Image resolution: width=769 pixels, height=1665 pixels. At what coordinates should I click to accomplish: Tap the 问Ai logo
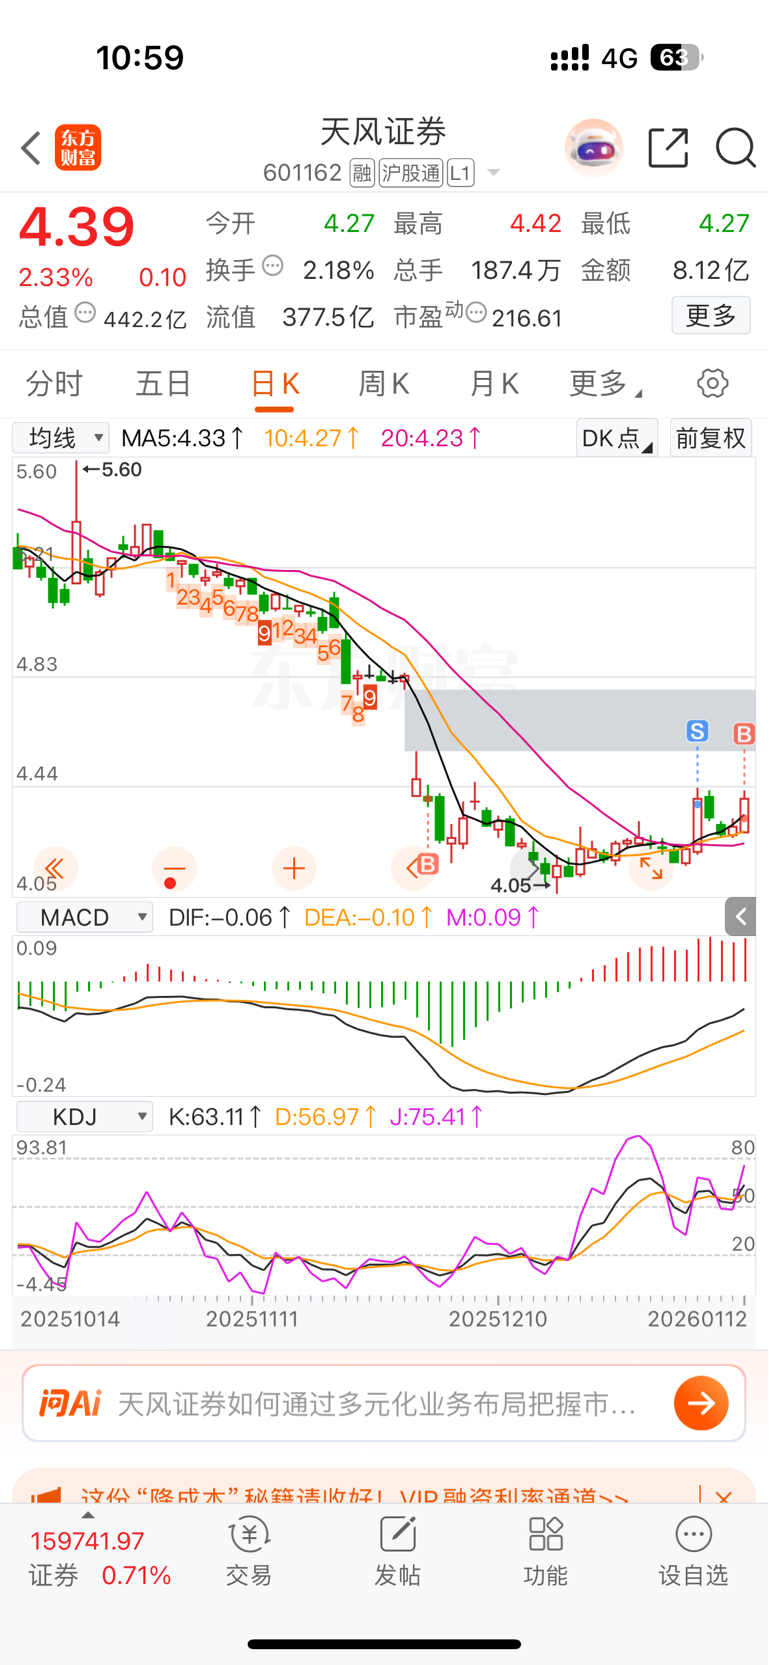70,1404
